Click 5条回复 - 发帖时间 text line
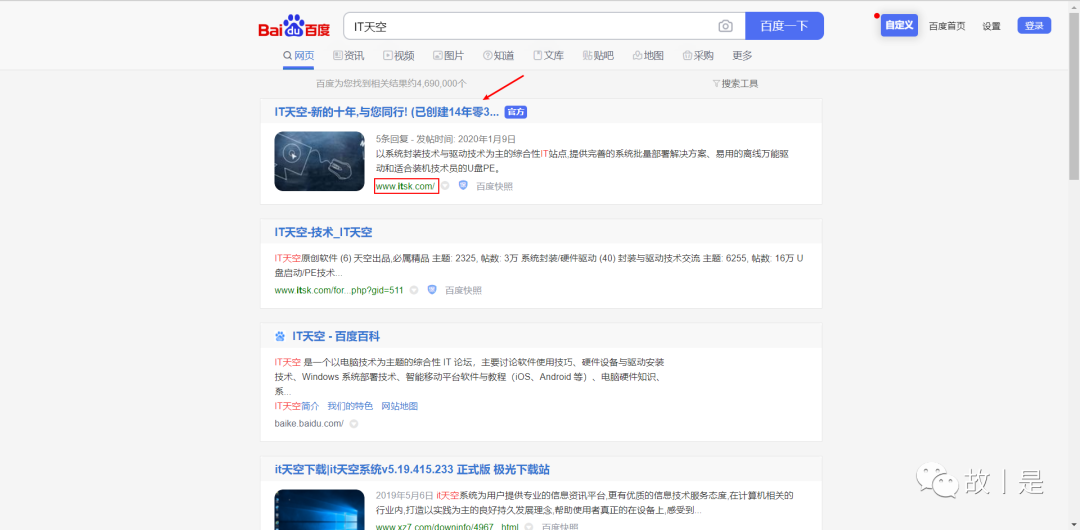Viewport: 1080px width, 530px height. (x=446, y=139)
